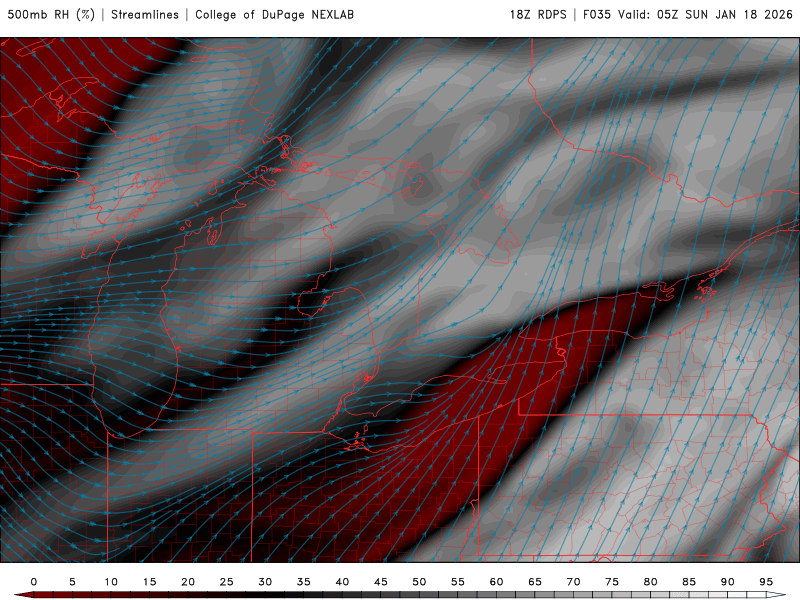This screenshot has width=800, height=600.
Task: Select the "18Z RDPS" model run label
Action: point(538,14)
